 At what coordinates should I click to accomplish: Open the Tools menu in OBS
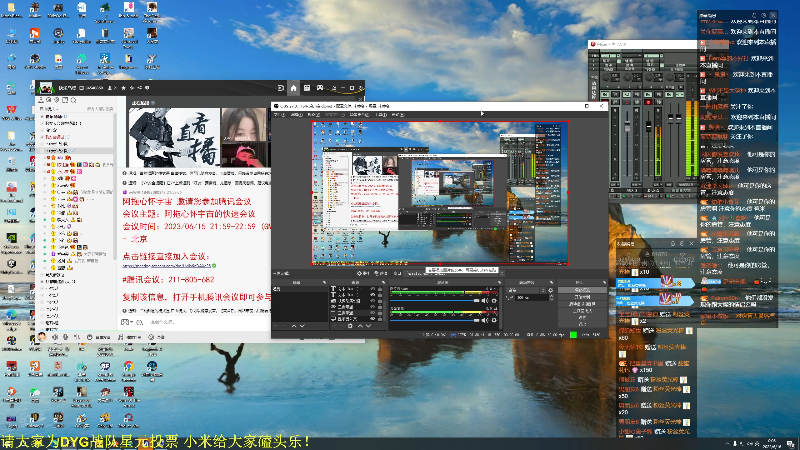(x=381, y=115)
